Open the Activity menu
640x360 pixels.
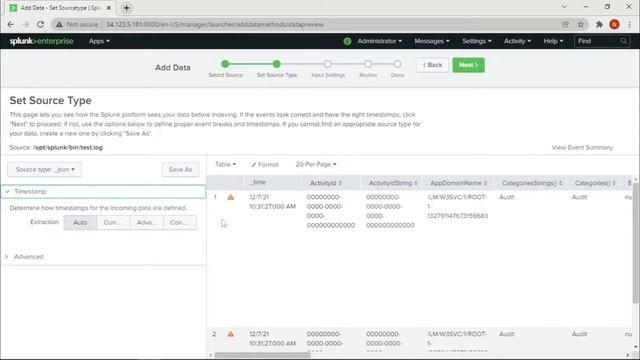click(517, 41)
